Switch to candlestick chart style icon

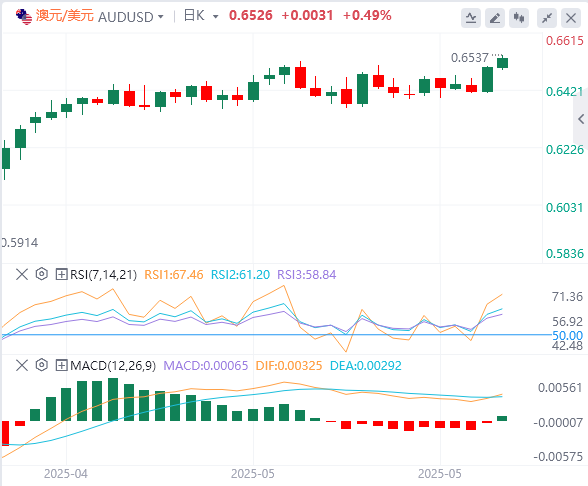click(519, 18)
